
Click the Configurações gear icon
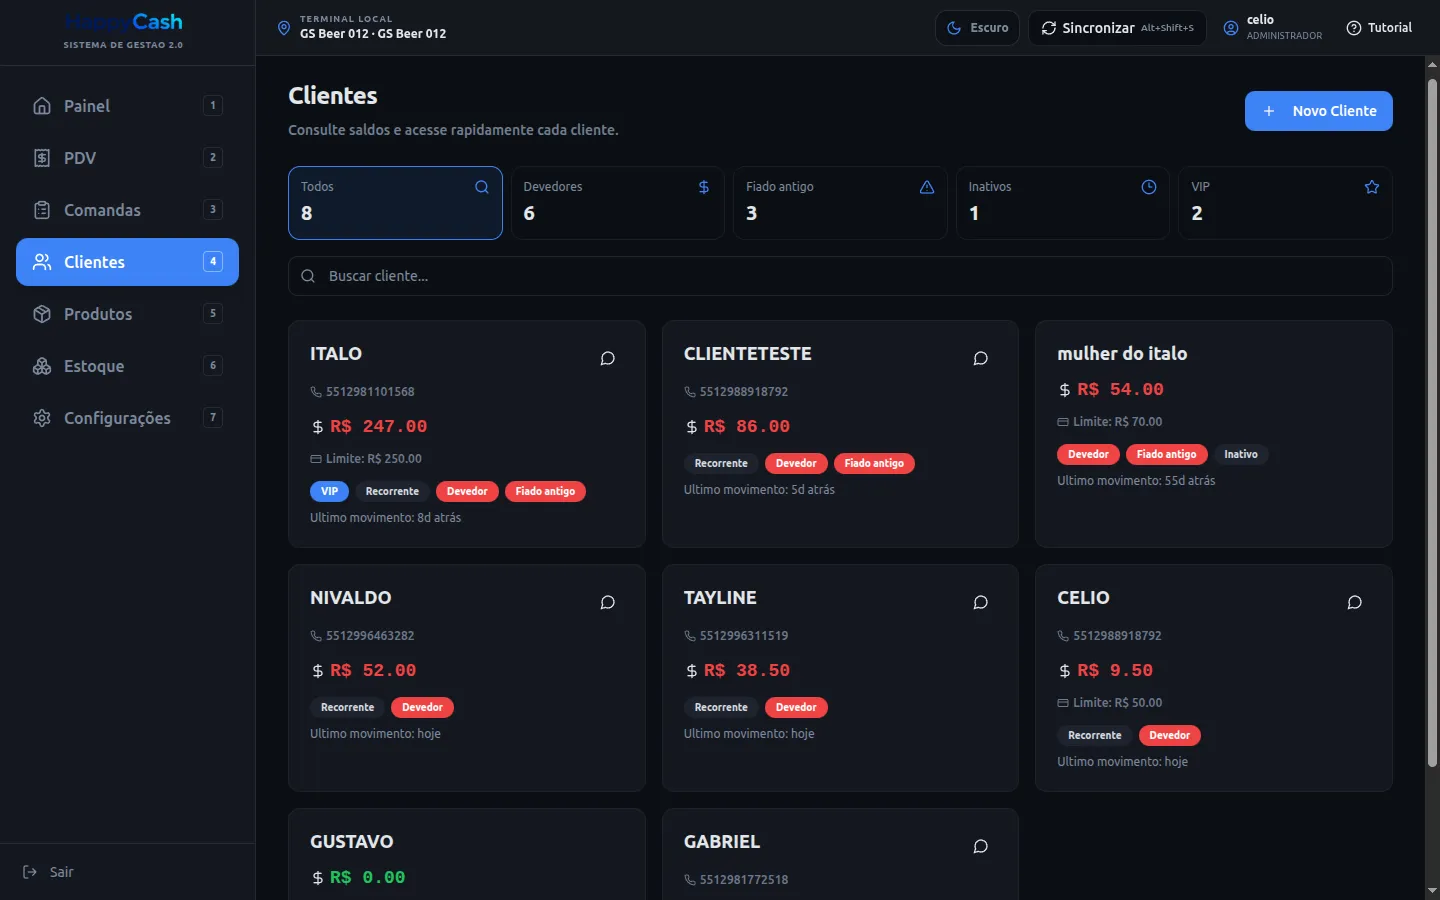click(42, 418)
